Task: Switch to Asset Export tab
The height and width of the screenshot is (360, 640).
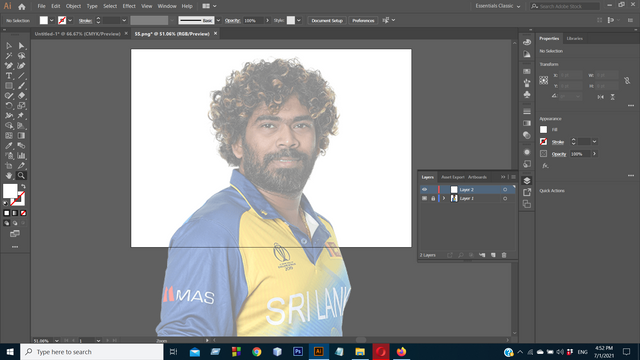Action: [x=453, y=177]
